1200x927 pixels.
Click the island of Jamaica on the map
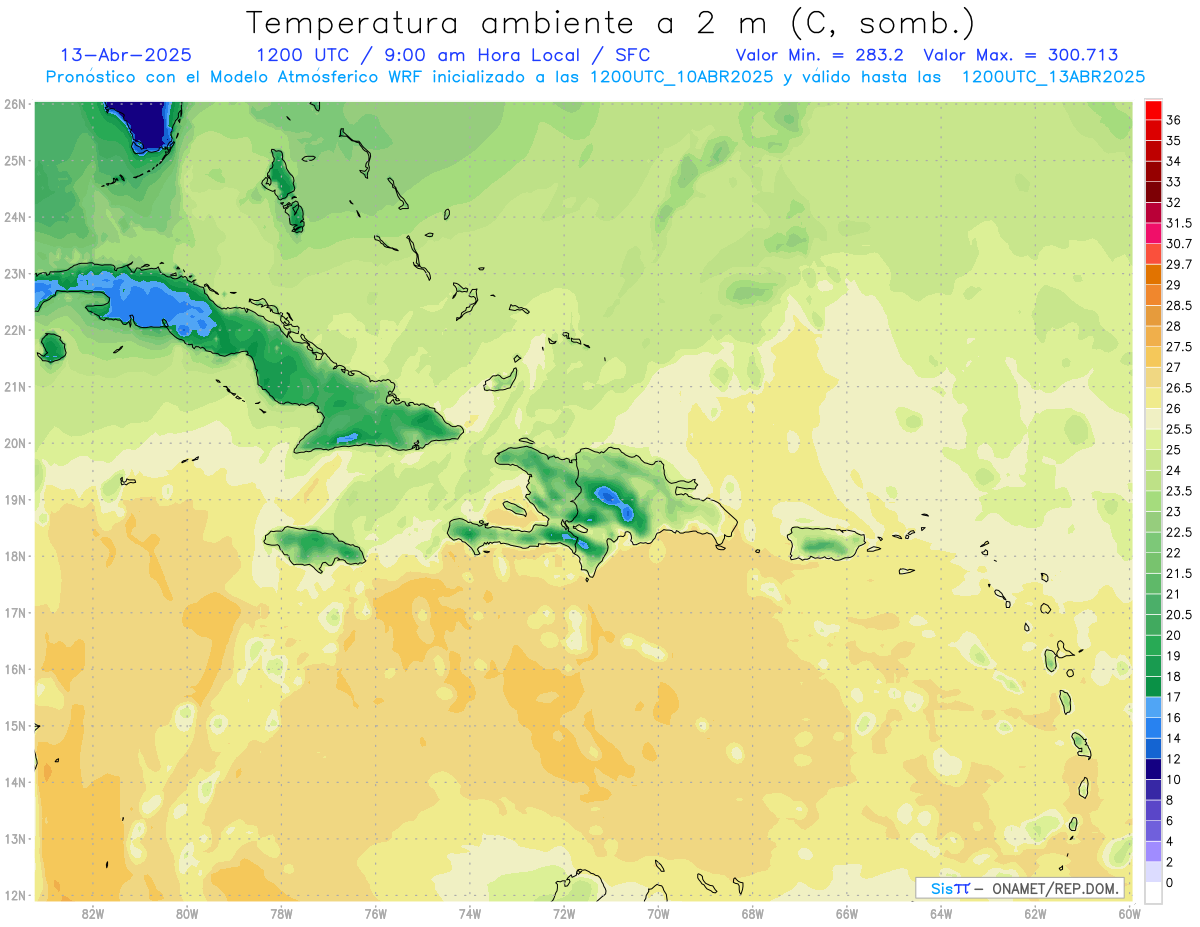pyautogui.click(x=314, y=547)
